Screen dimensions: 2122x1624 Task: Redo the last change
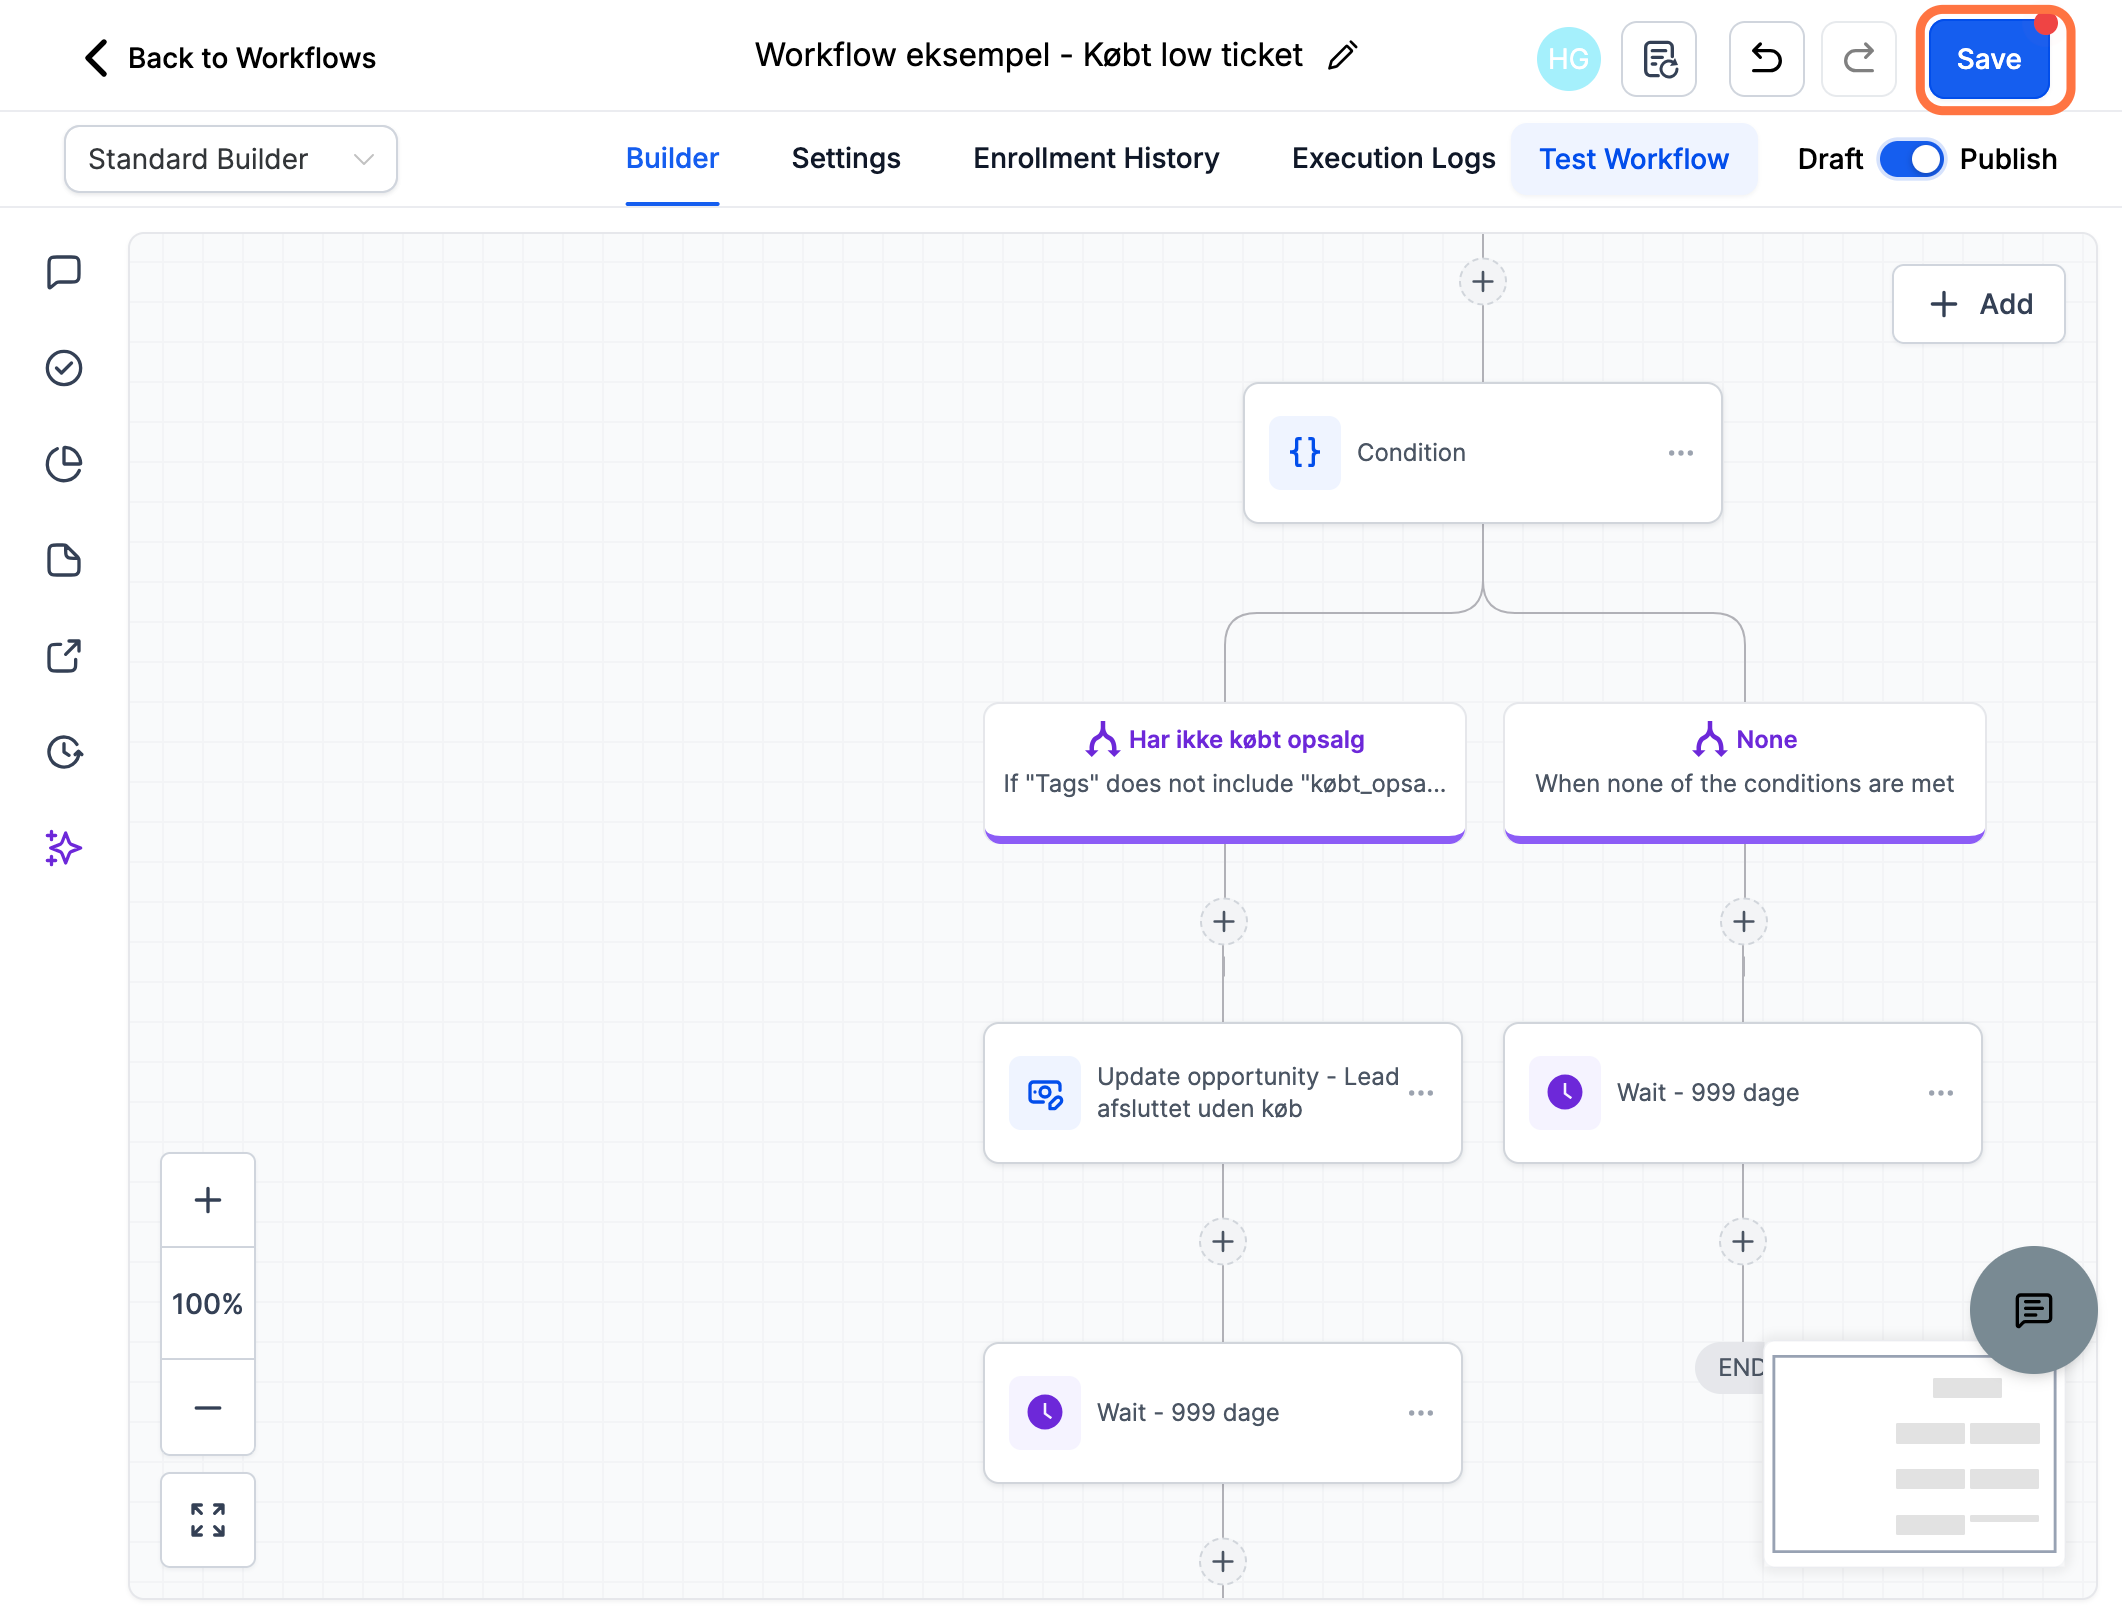1859,59
